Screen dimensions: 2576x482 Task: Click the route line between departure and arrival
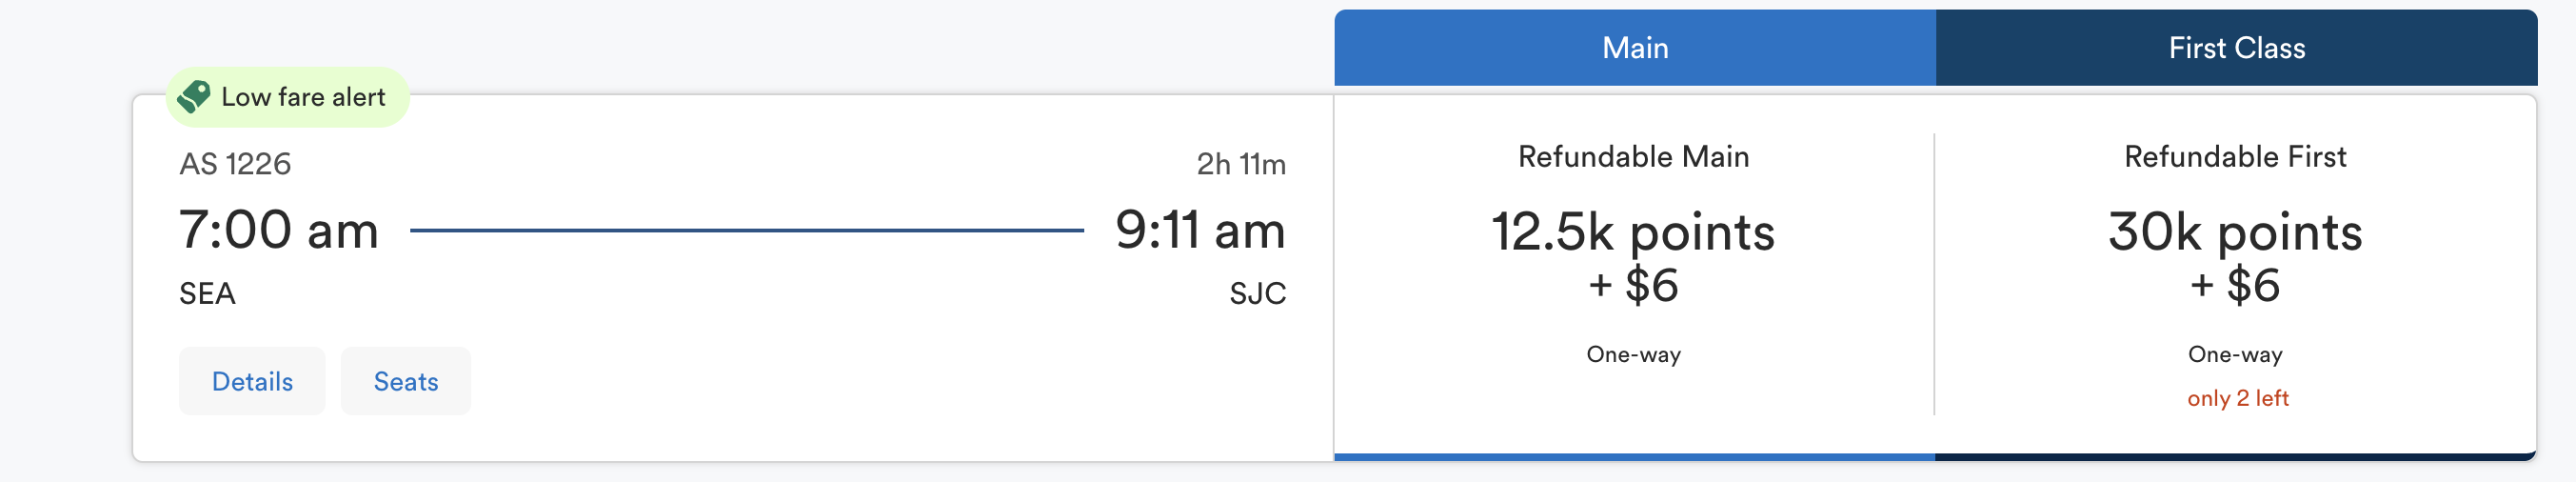click(x=746, y=230)
